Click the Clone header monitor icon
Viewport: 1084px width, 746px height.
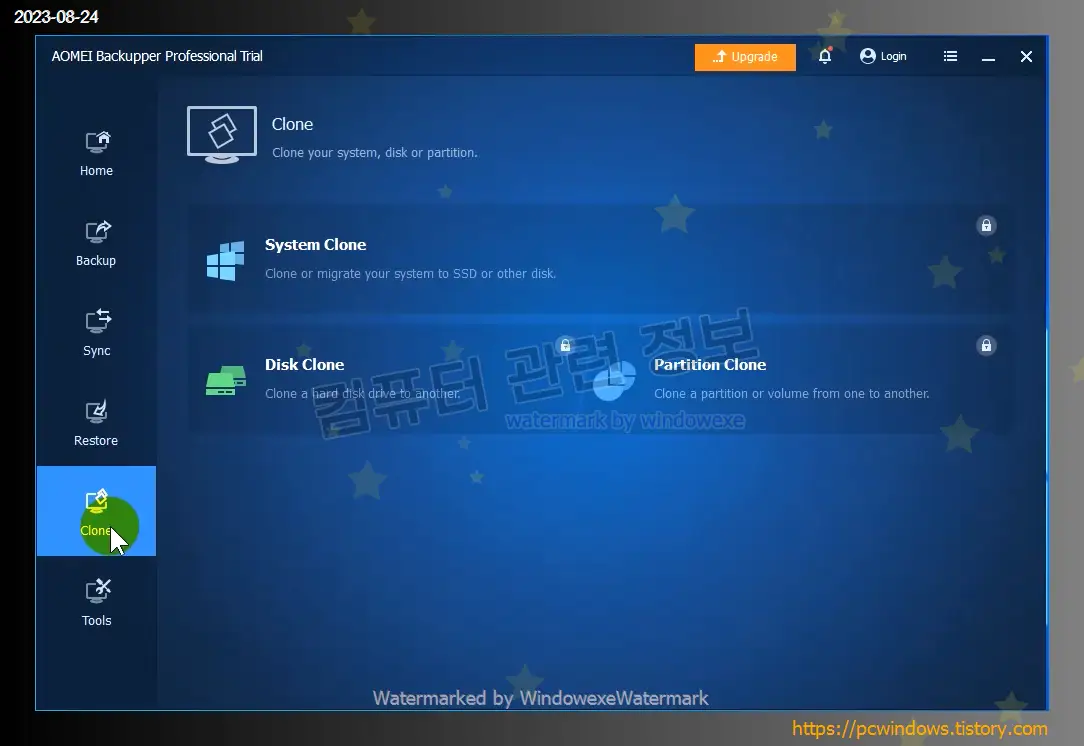point(222,135)
